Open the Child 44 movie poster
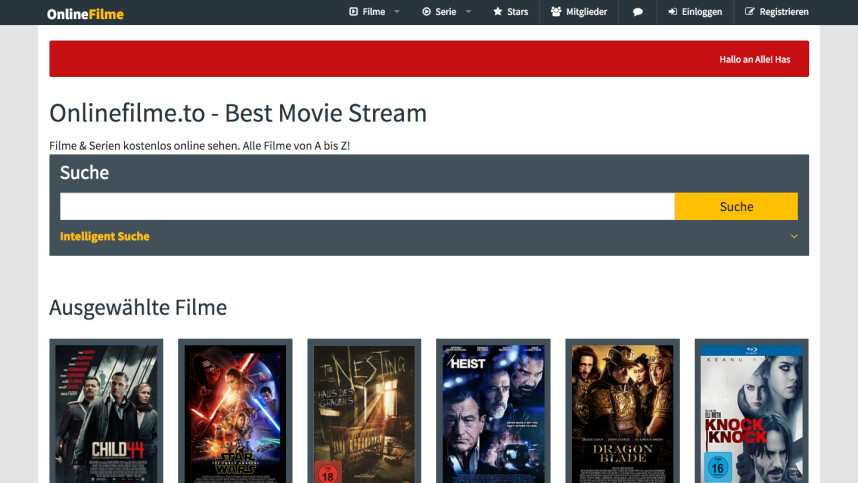Screen dimensions: 858x483 [106, 413]
